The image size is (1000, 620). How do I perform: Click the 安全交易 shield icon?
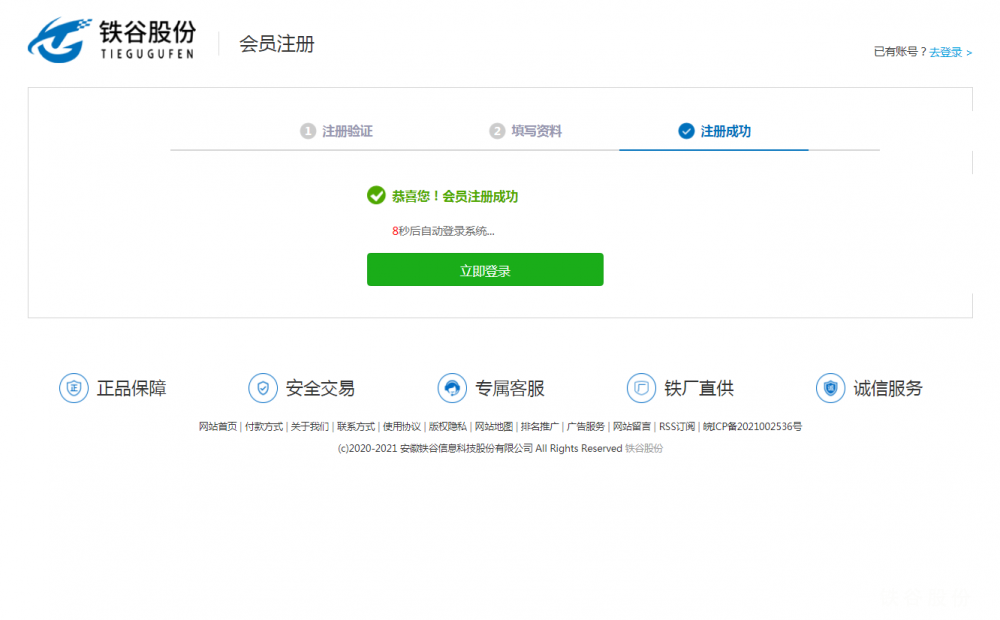coord(263,388)
